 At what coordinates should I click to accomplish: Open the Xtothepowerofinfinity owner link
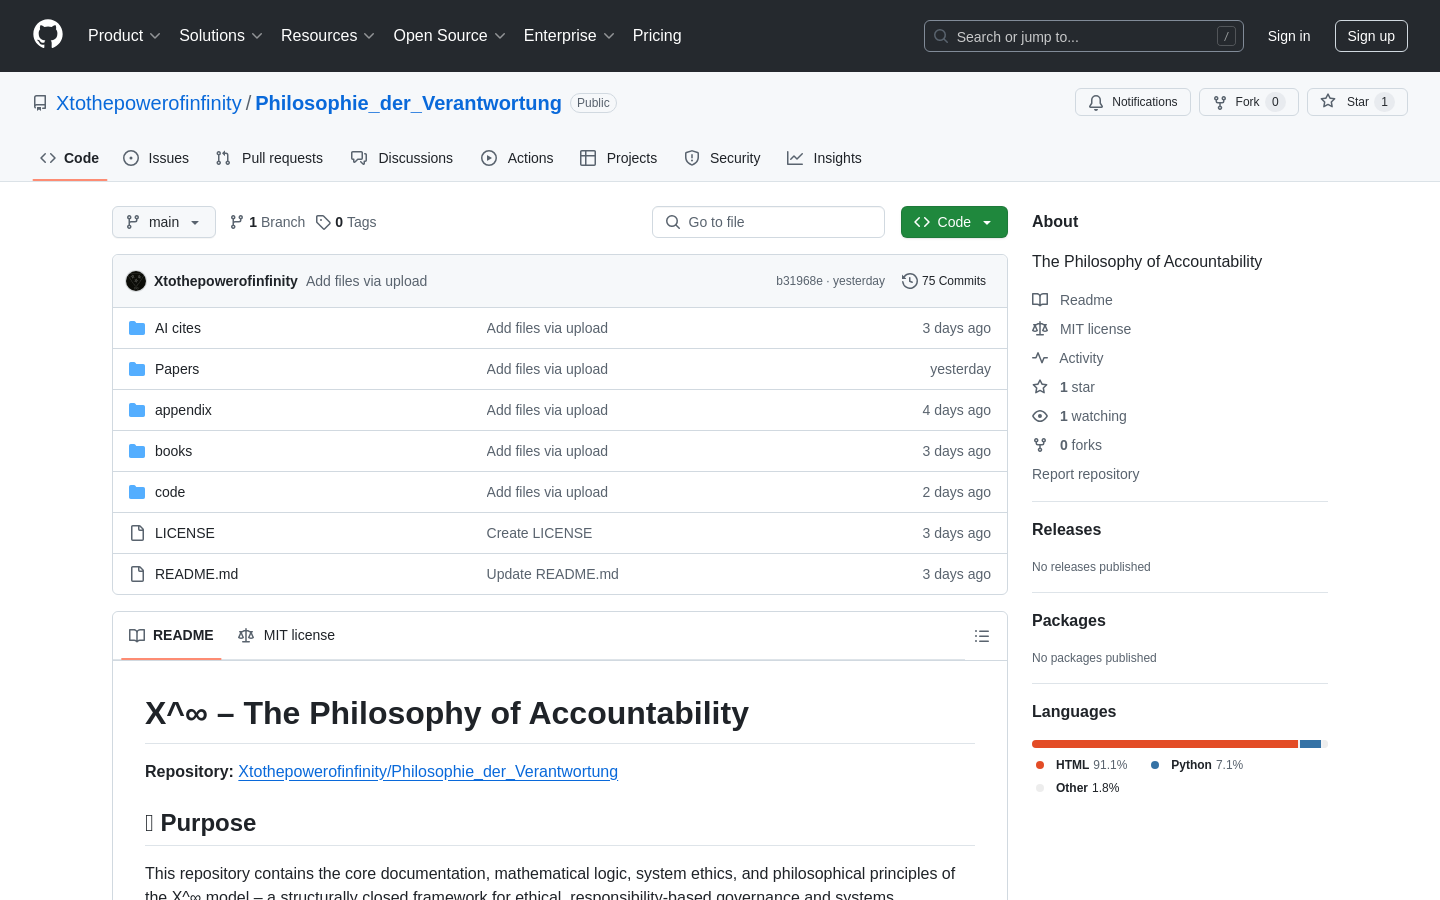point(149,103)
